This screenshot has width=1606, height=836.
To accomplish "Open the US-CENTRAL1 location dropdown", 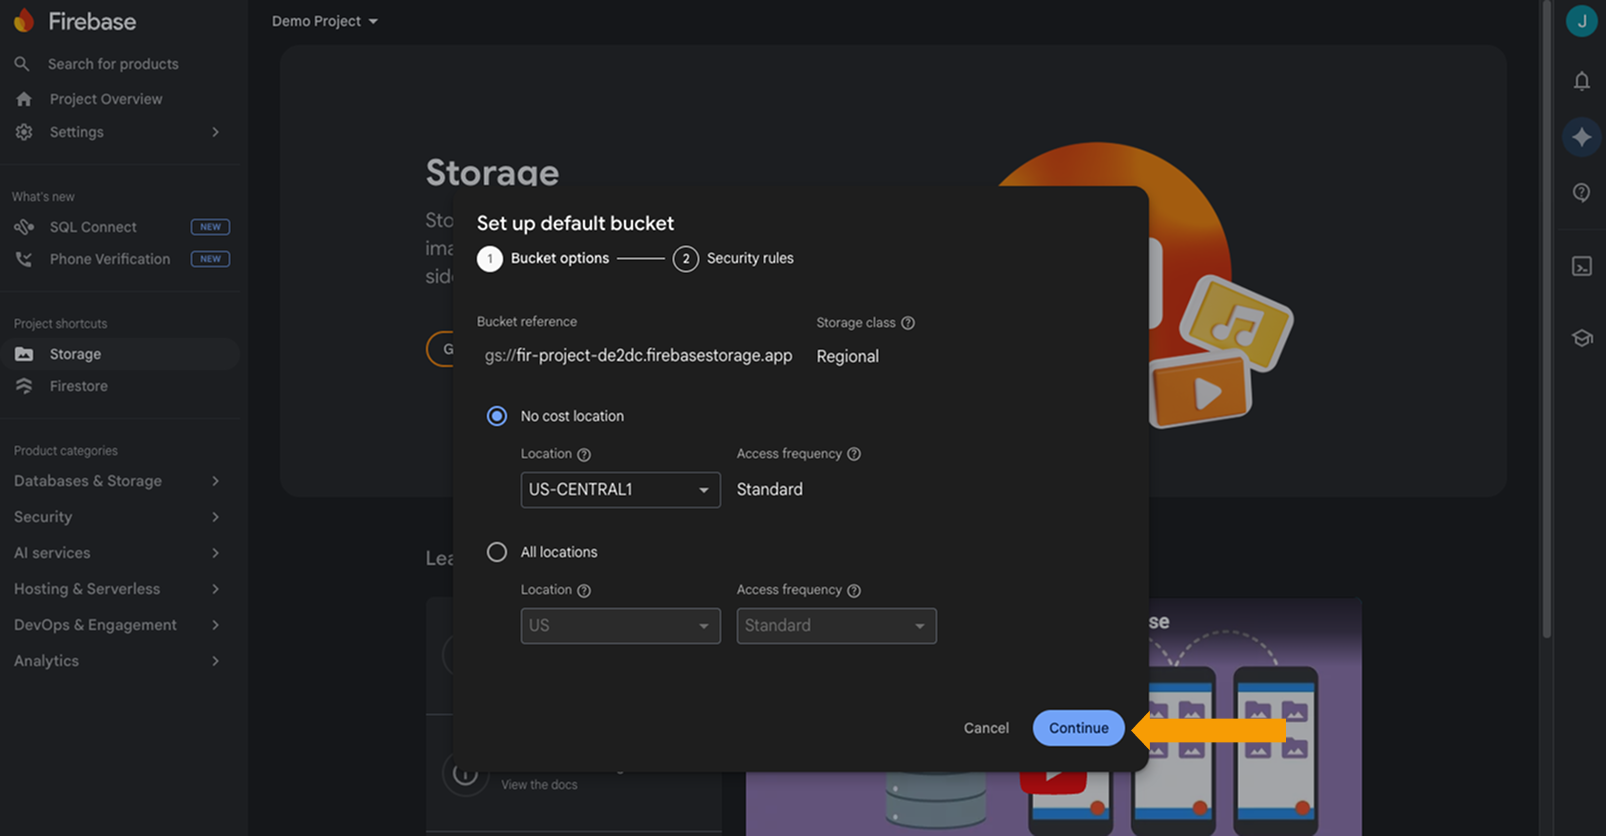I will point(620,490).
